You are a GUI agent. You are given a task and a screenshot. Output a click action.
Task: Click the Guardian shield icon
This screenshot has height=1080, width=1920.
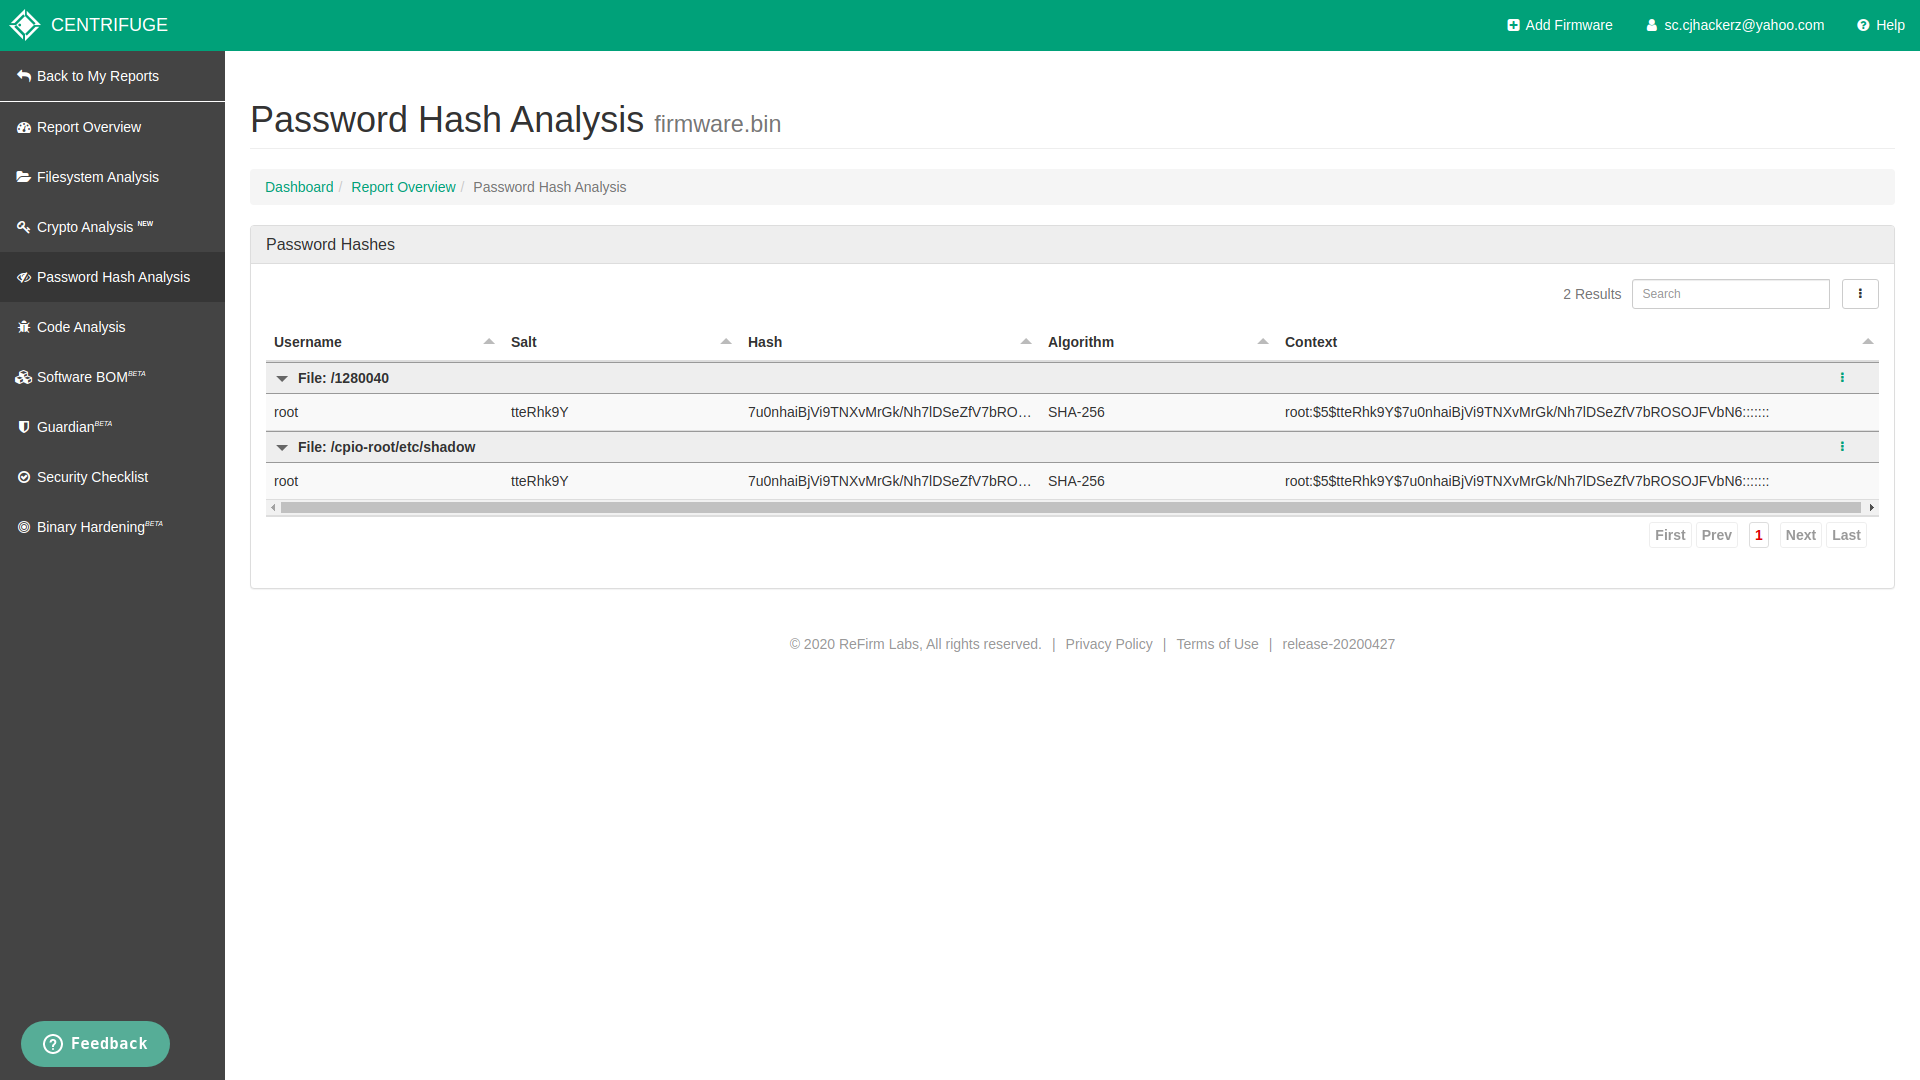click(x=24, y=427)
